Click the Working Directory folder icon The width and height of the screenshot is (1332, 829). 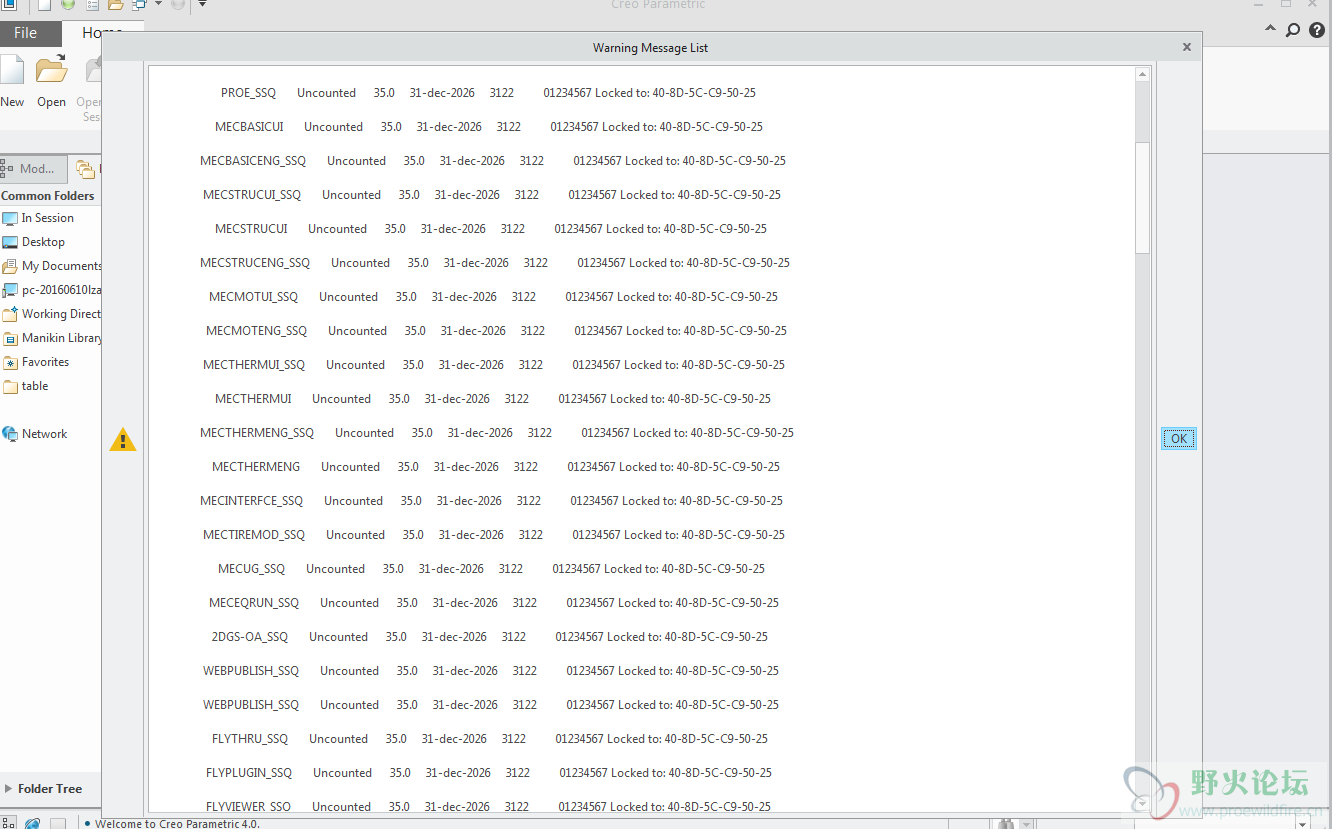(x=10, y=314)
